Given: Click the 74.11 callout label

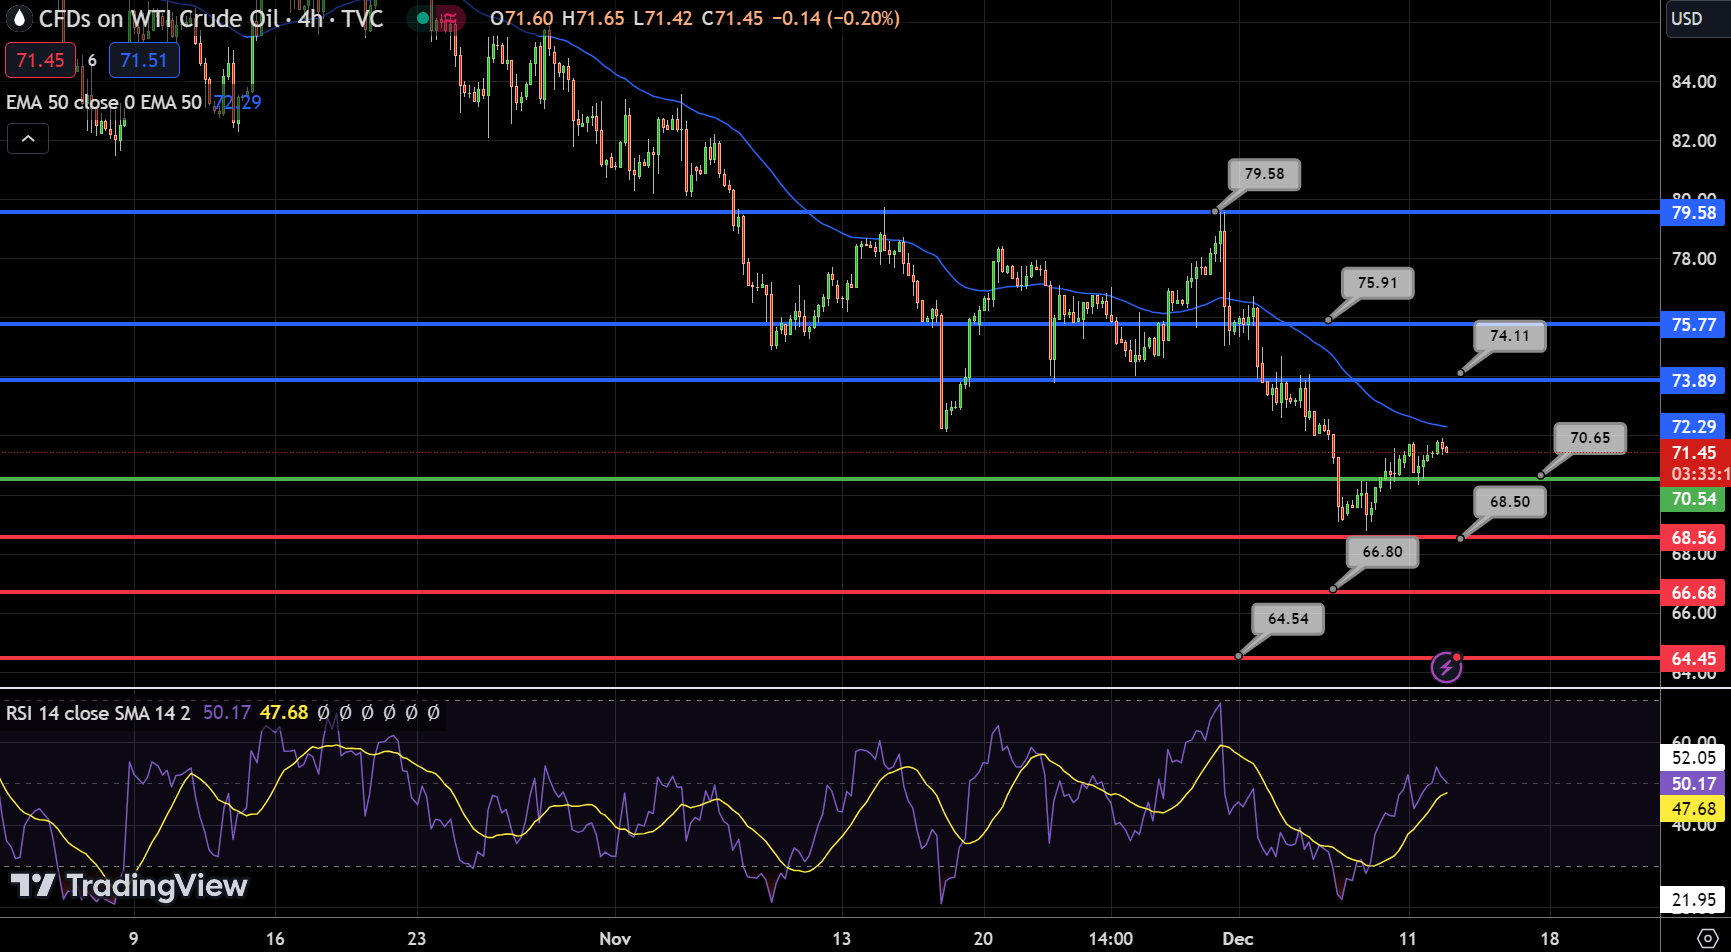Looking at the screenshot, I should [x=1510, y=336].
